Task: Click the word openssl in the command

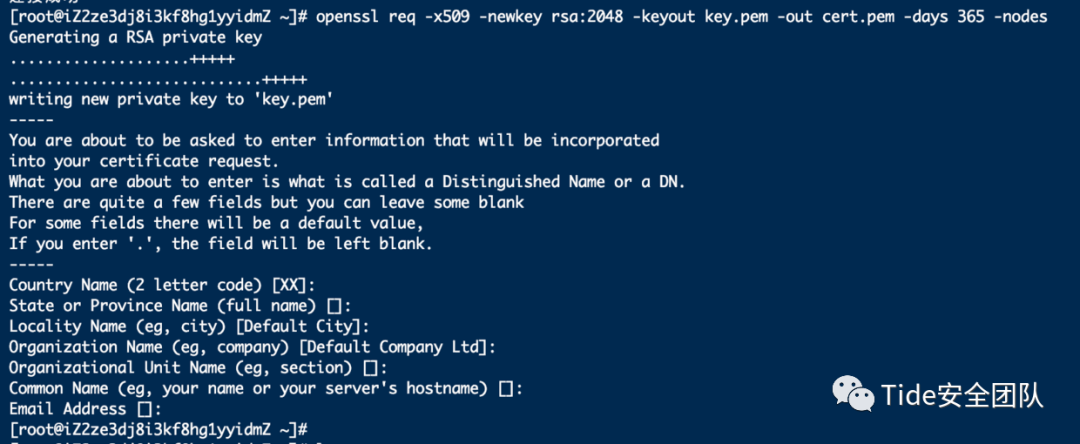Action: [345, 18]
